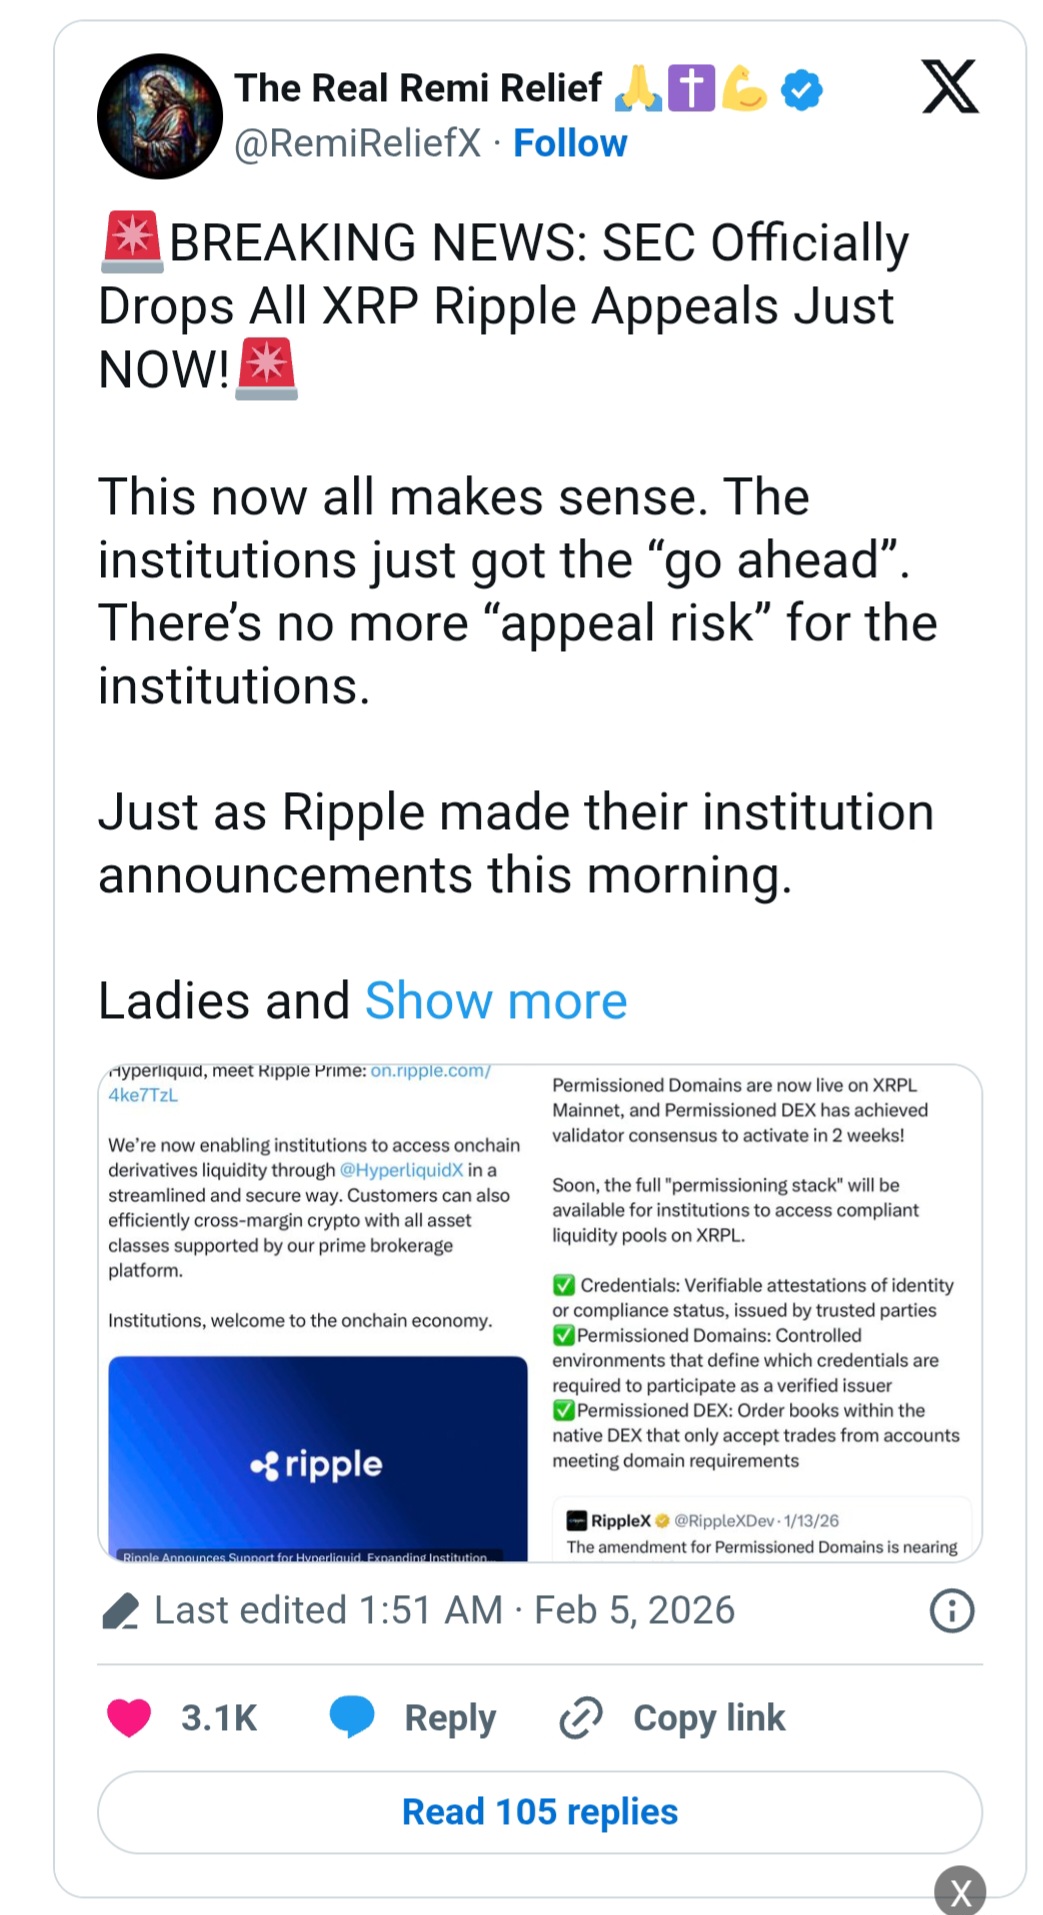Open the info icon beside the edit timestamp
1043x1915 pixels.
(x=950, y=1610)
